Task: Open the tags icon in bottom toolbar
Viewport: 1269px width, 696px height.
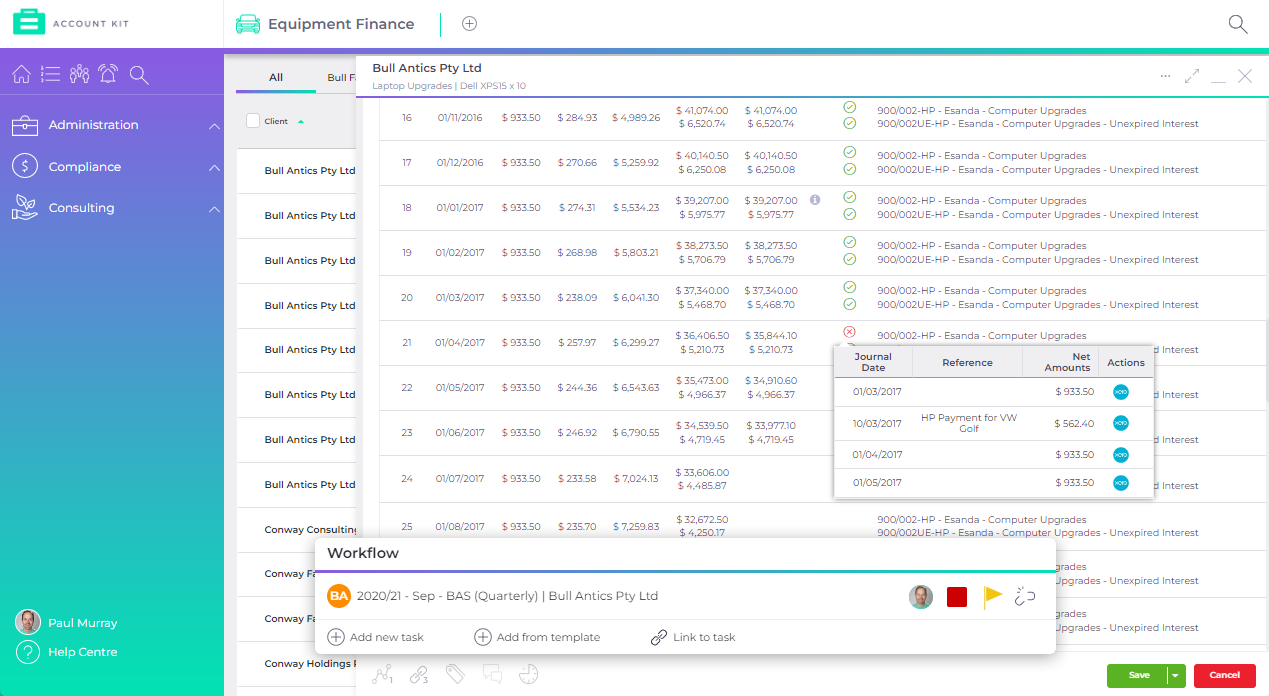Action: tap(455, 674)
